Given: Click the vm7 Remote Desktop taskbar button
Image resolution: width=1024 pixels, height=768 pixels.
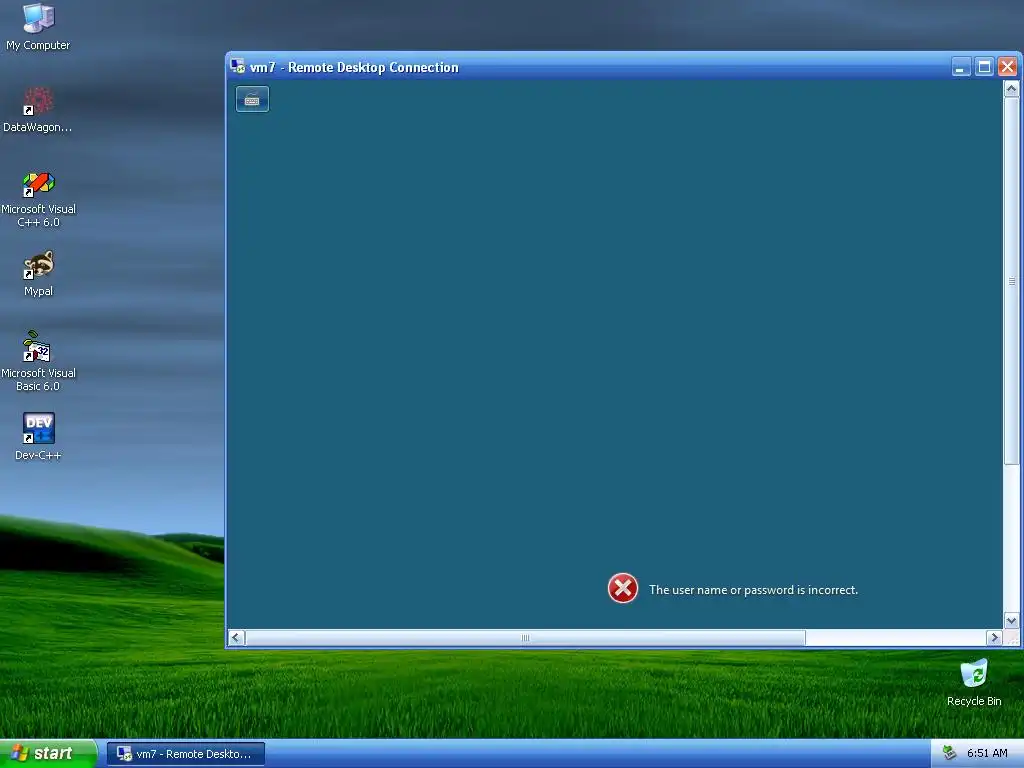Looking at the screenshot, I should pyautogui.click(x=186, y=754).
